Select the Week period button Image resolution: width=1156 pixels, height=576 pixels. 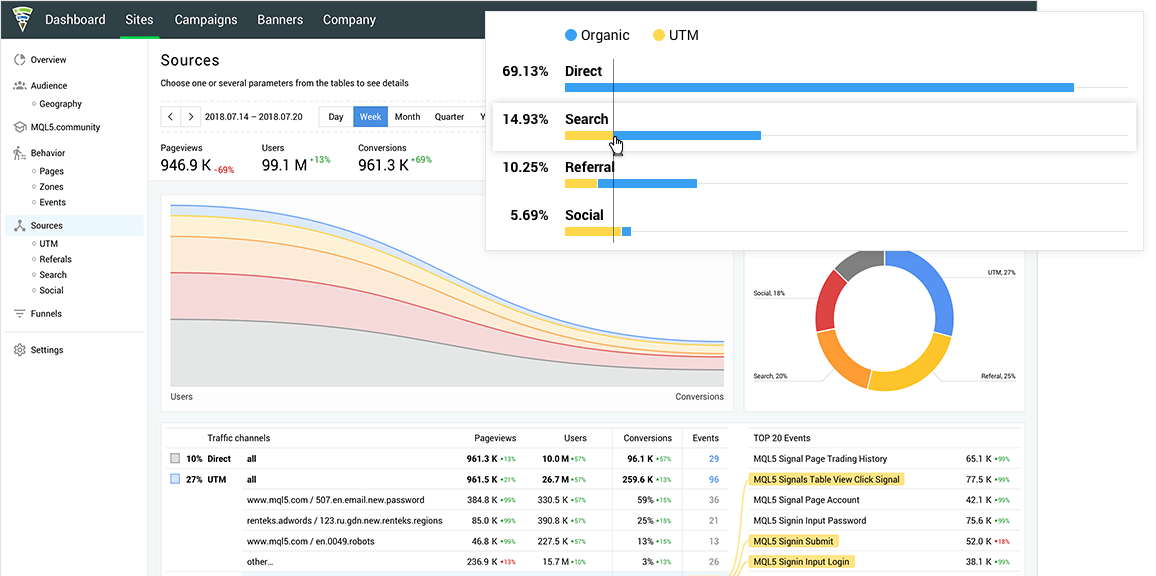(x=370, y=117)
